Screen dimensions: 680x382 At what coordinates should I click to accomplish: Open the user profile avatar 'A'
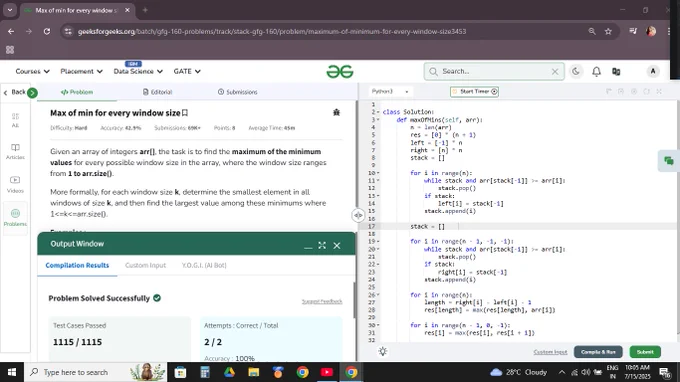tap(653, 72)
